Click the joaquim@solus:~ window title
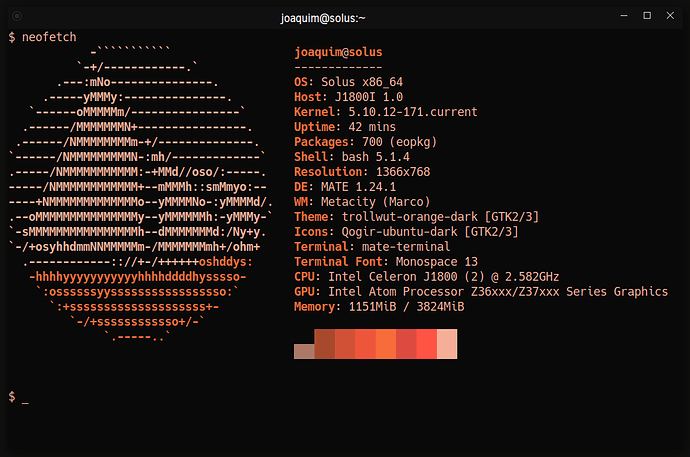Image resolution: width=690 pixels, height=457 pixels. (x=323, y=18)
